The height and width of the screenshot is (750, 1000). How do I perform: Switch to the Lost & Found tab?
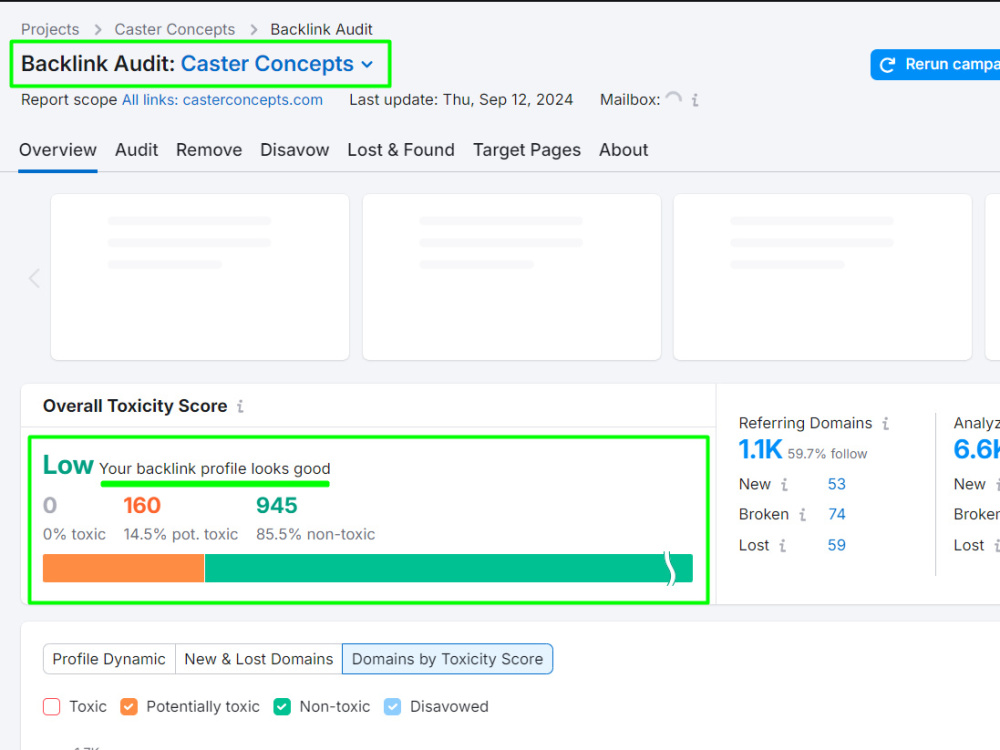(401, 150)
